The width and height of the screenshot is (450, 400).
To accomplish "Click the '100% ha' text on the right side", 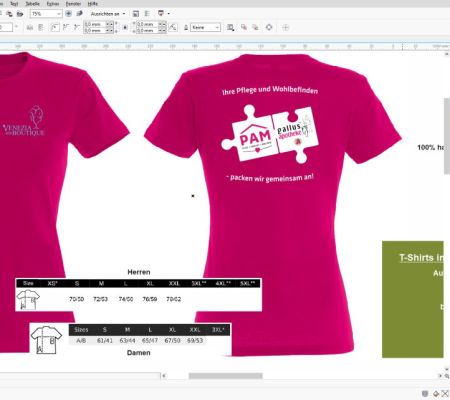I will (431, 147).
